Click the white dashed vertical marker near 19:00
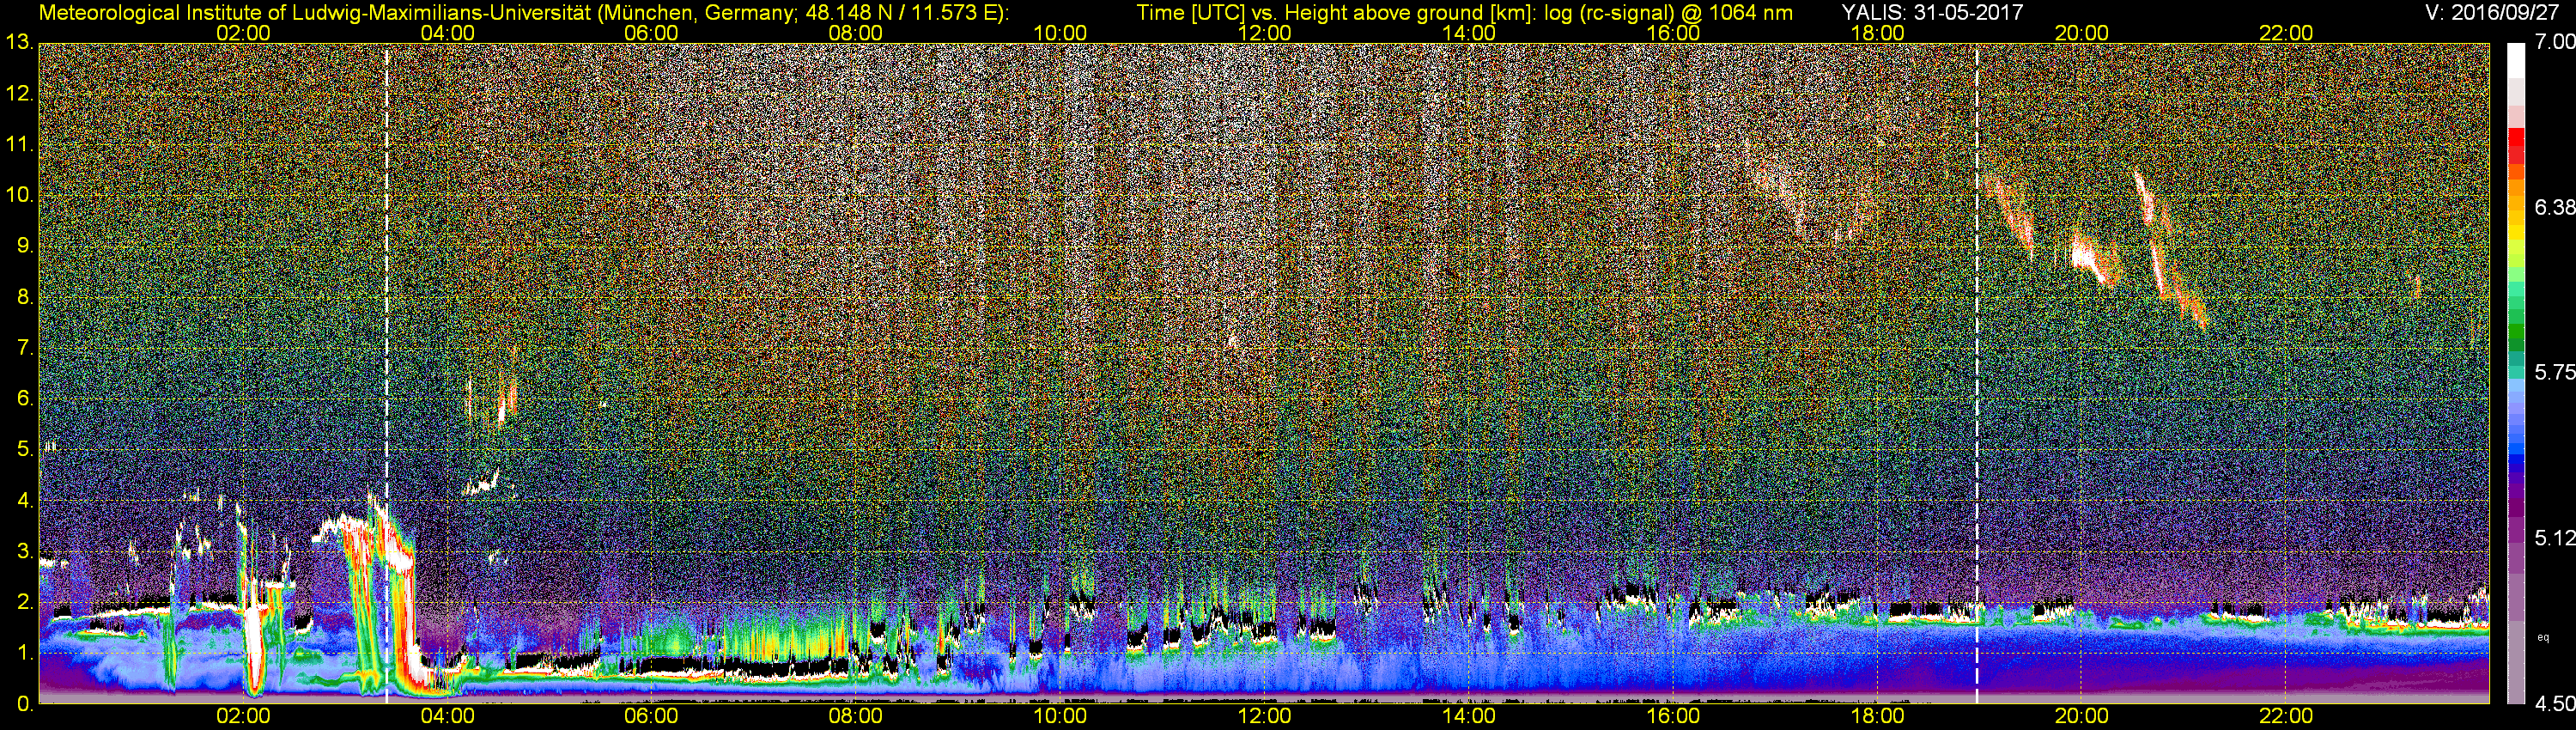Image resolution: width=2576 pixels, height=730 pixels. pyautogui.click(x=1977, y=373)
